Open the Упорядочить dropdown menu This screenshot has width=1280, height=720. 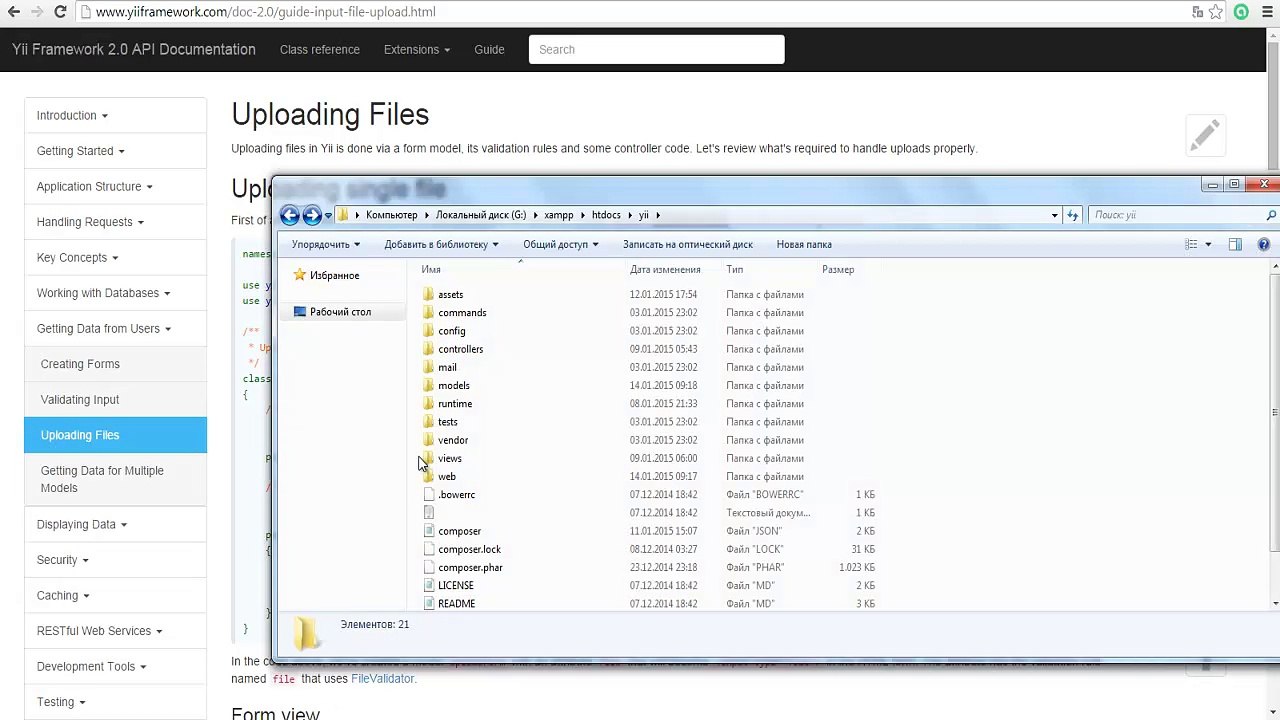coord(325,244)
